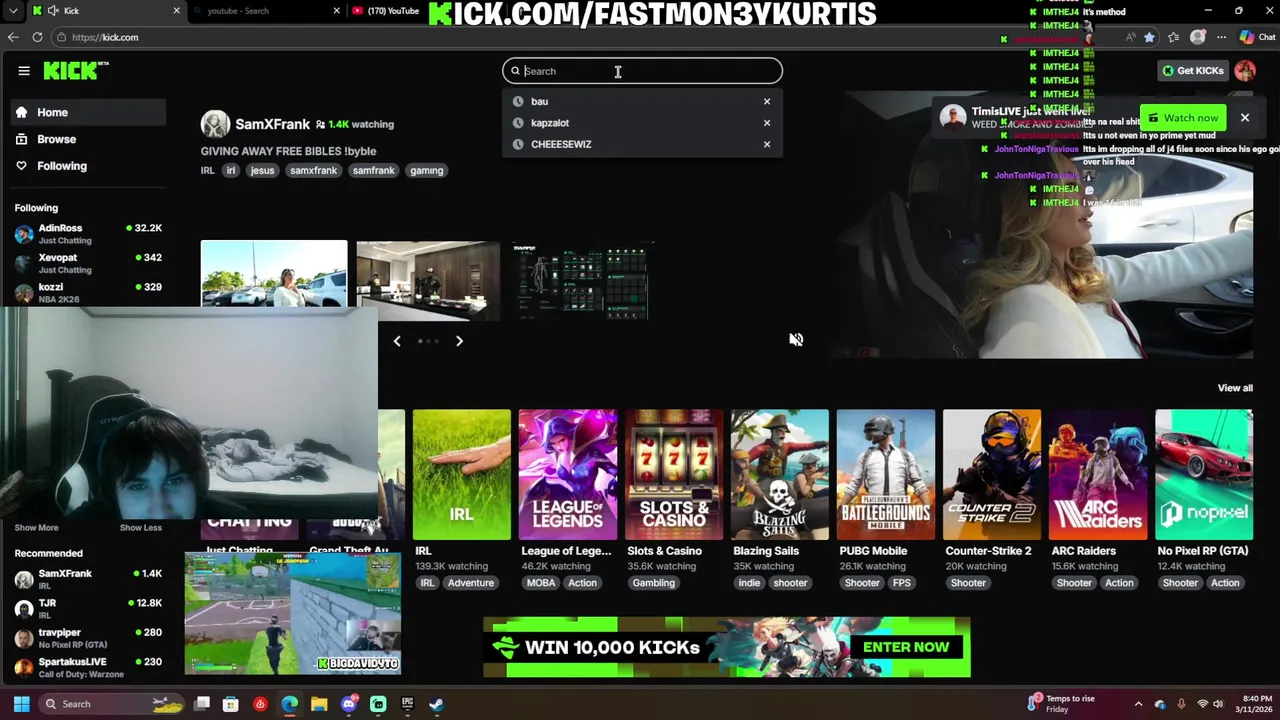Remove 'bau' from recent searches
Image resolution: width=1280 pixels, height=720 pixels.
point(767,101)
